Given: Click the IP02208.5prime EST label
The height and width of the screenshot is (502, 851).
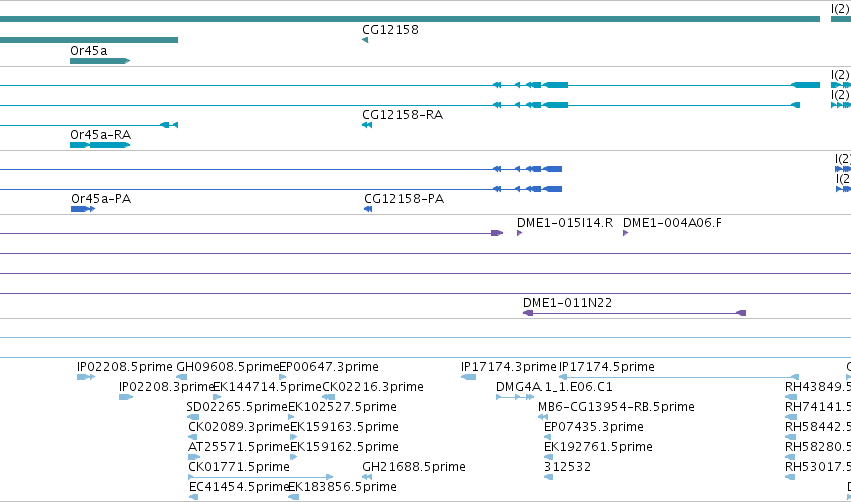Looking at the screenshot, I should [124, 367].
